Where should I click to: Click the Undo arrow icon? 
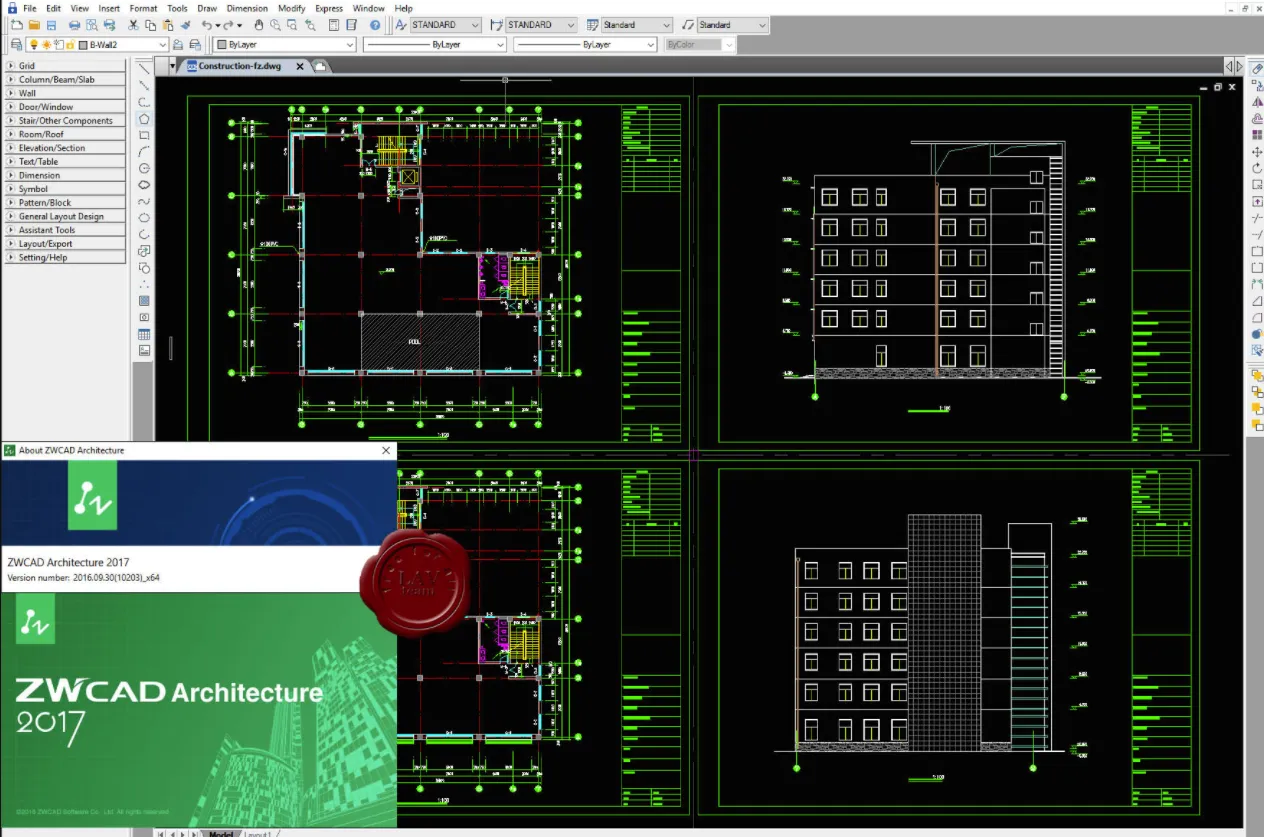click(x=207, y=24)
